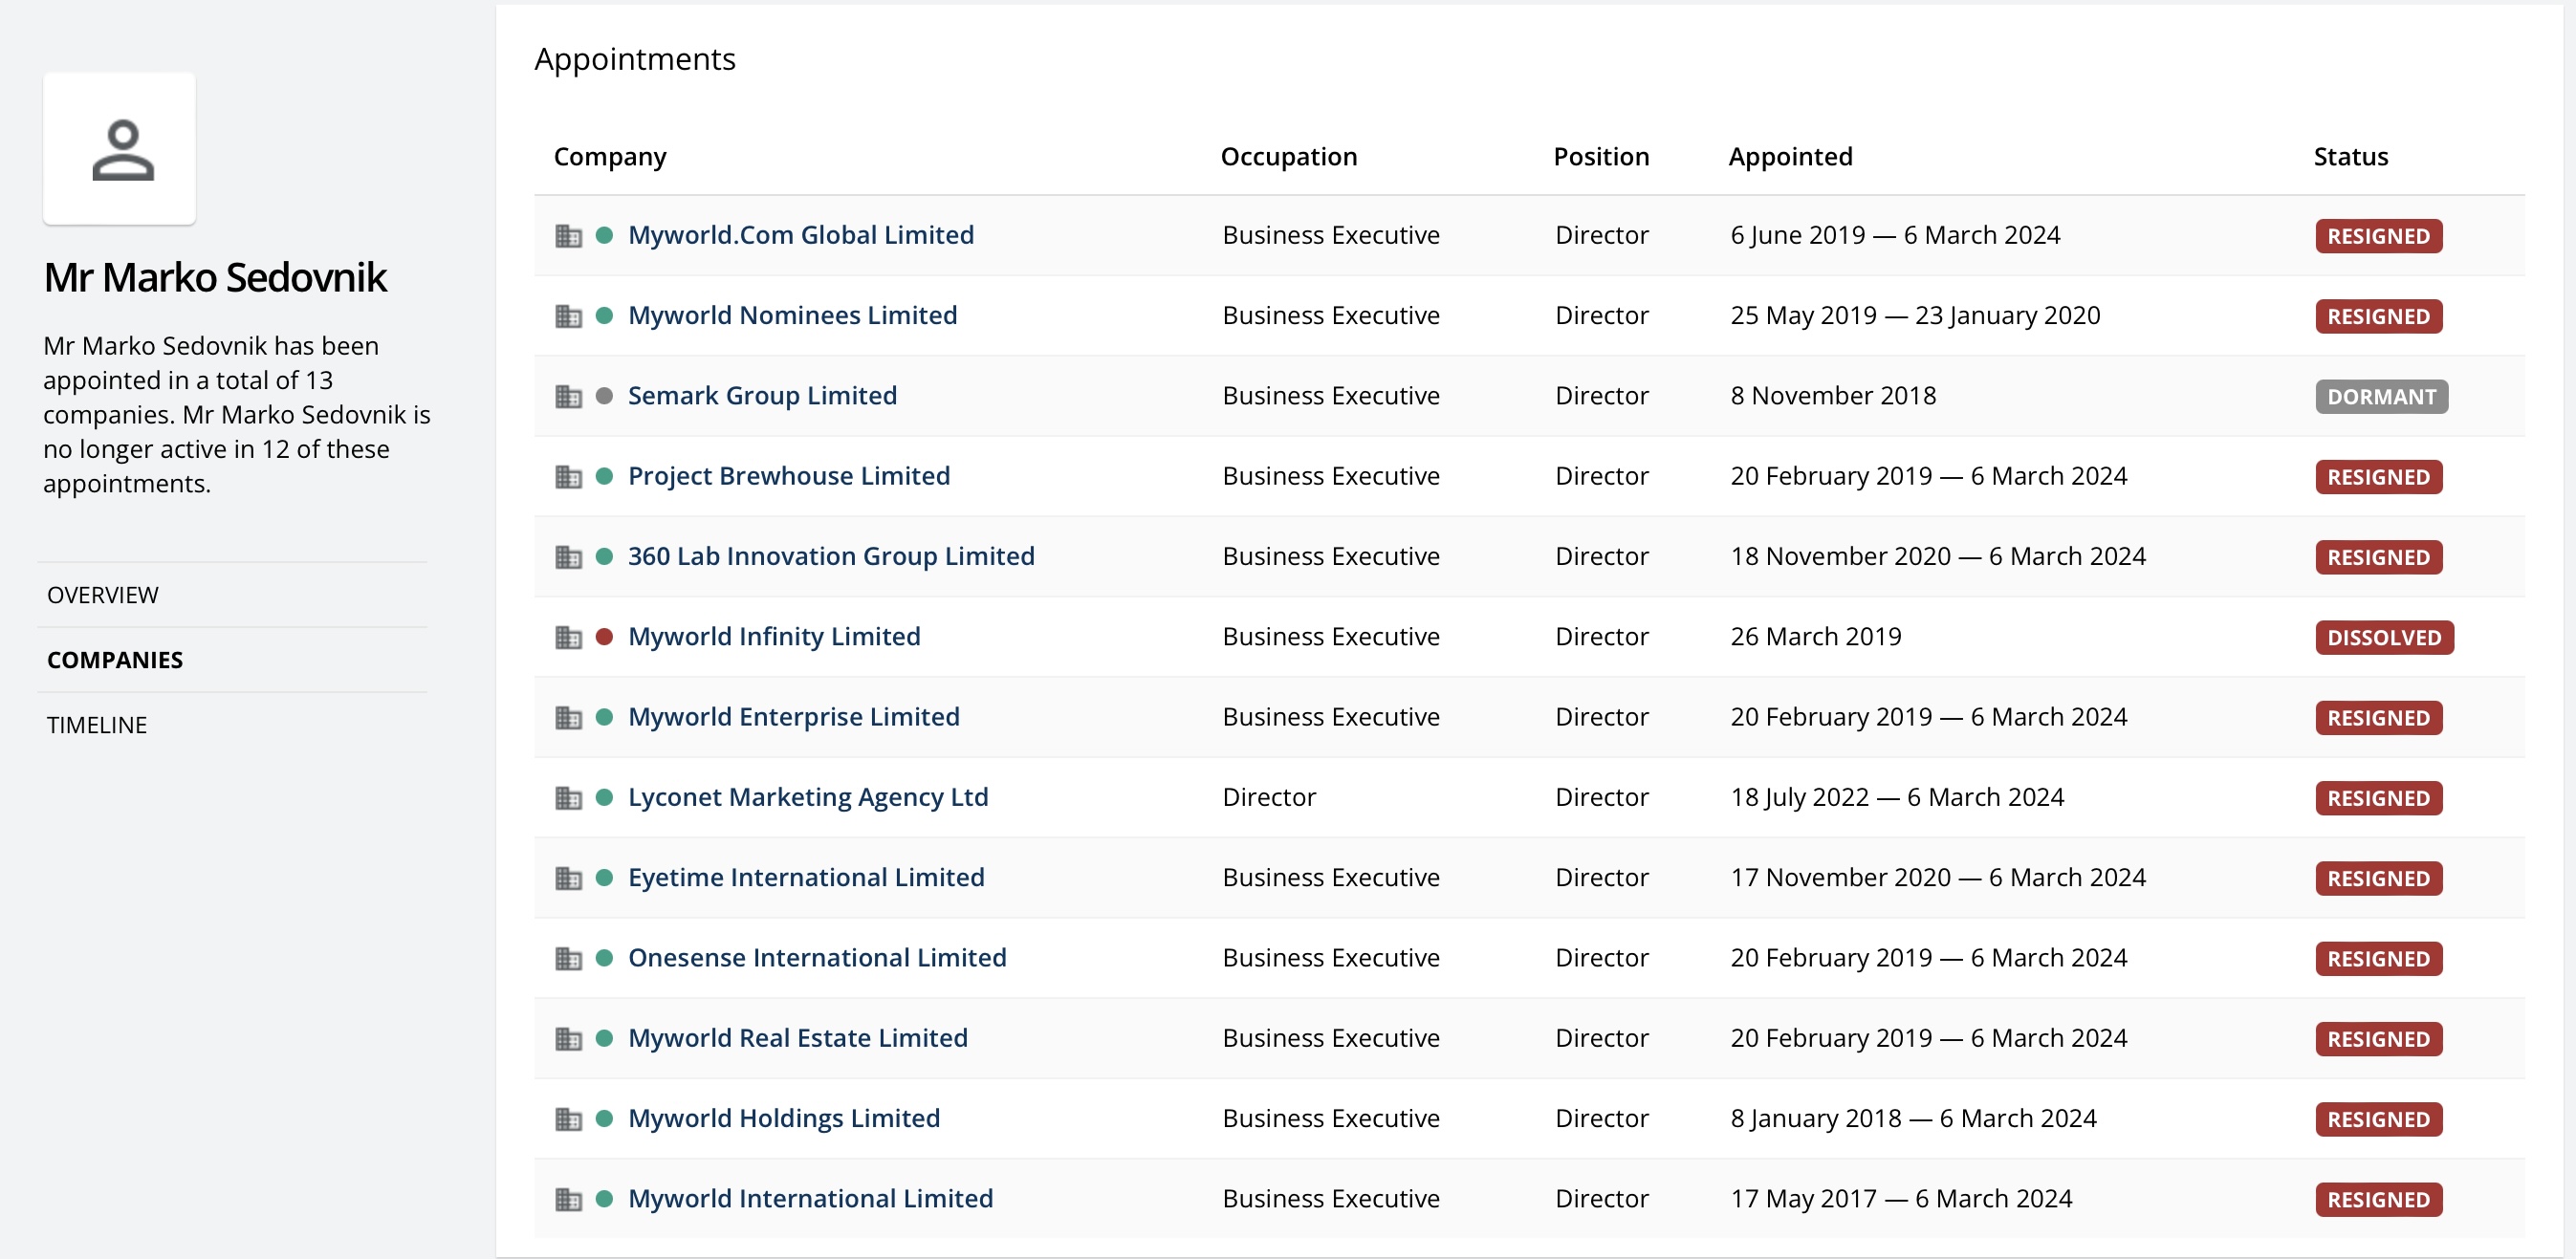Click building icon beside Myworld.Com Global Limited
2576x1259 pixels.
pyautogui.click(x=568, y=236)
